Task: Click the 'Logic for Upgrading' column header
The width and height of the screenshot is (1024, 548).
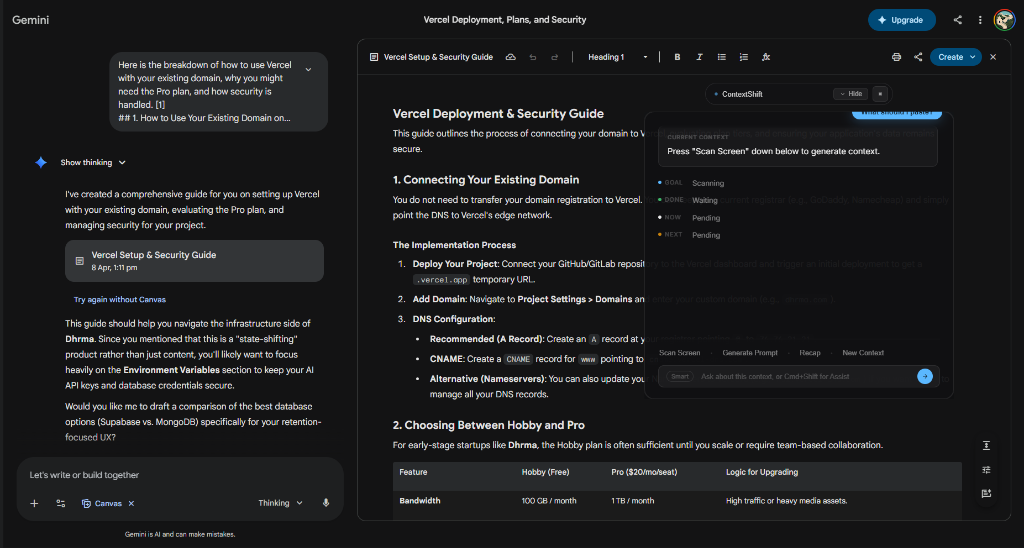Action: (x=762, y=472)
